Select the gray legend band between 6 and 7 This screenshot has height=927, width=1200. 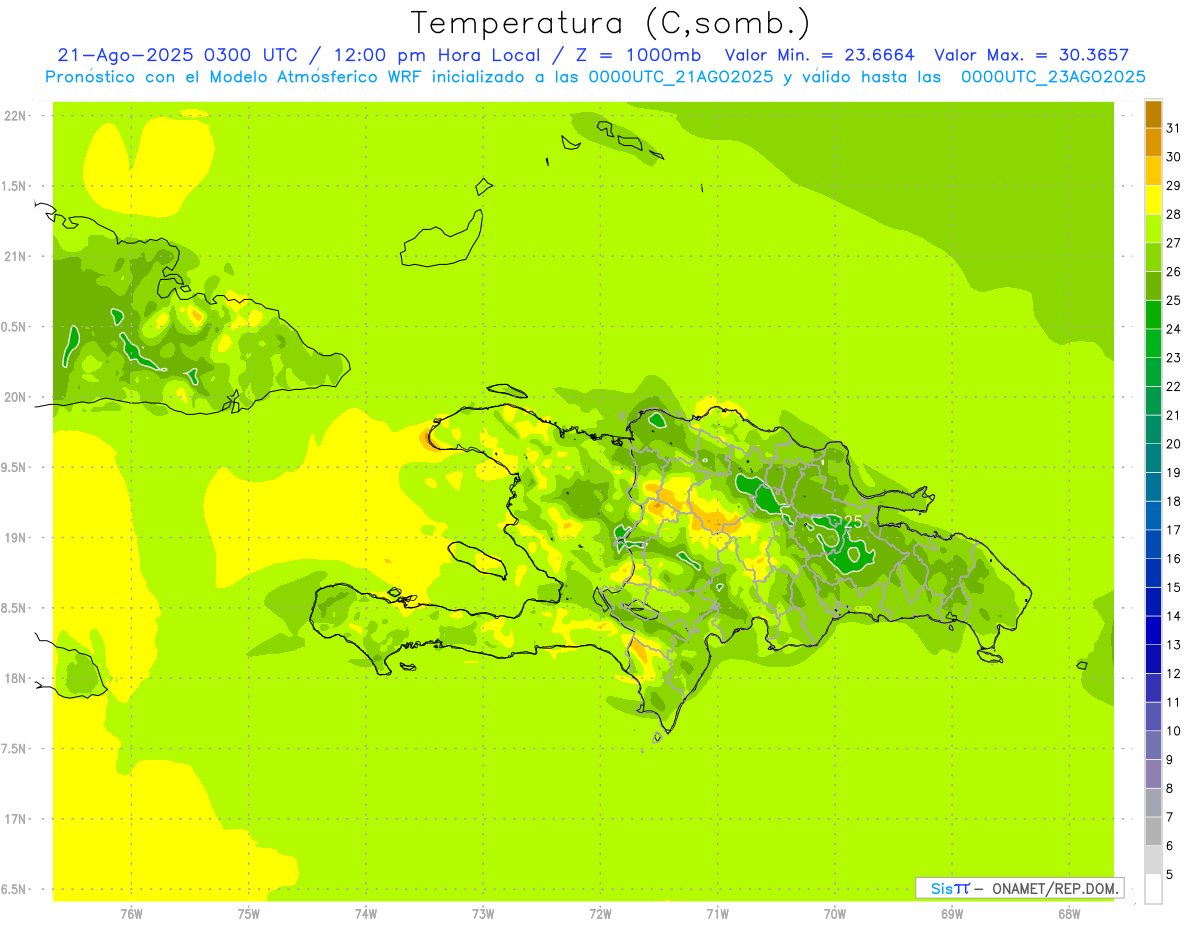click(1153, 831)
